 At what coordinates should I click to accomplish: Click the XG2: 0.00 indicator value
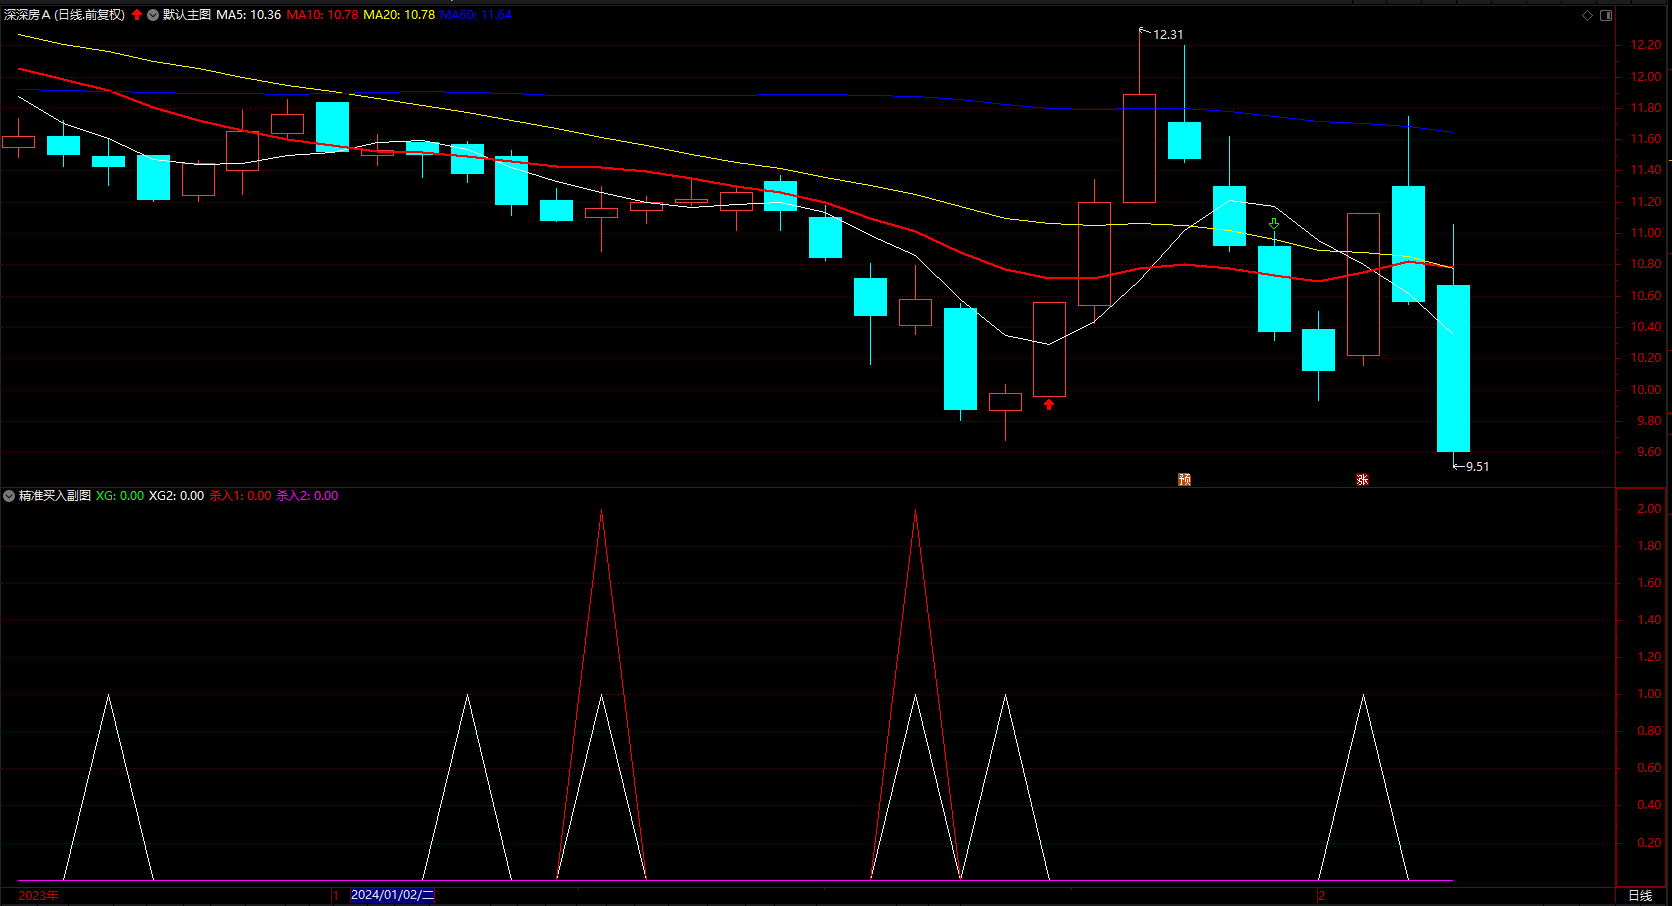point(176,496)
